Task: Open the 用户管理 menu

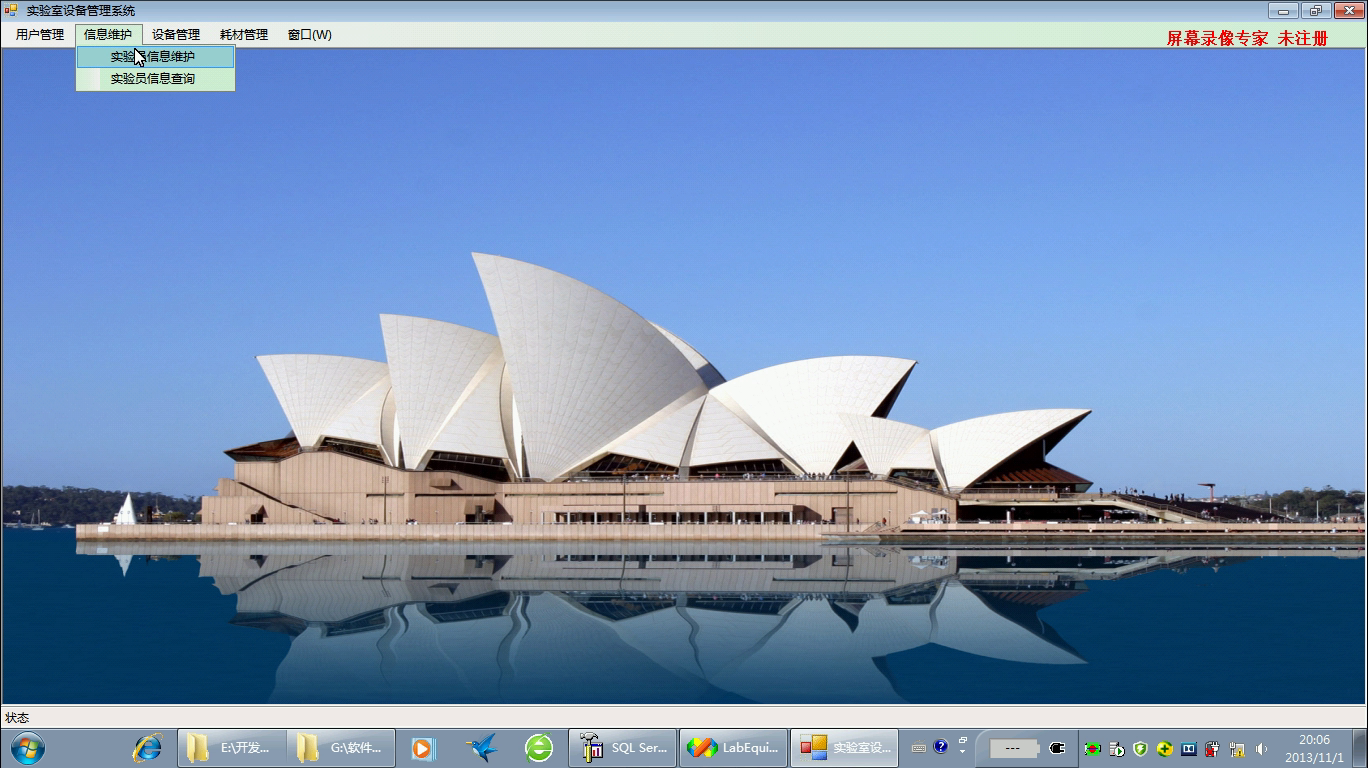Action: point(40,34)
